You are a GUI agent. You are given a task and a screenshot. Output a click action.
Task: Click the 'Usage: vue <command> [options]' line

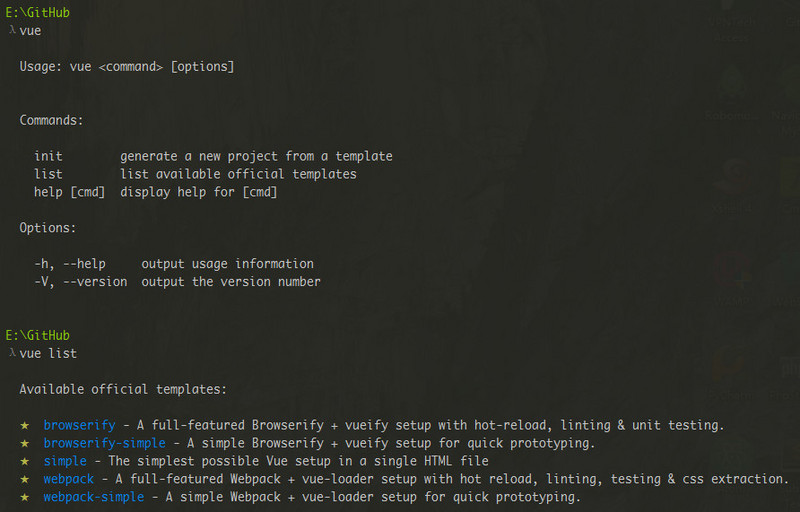(x=127, y=66)
